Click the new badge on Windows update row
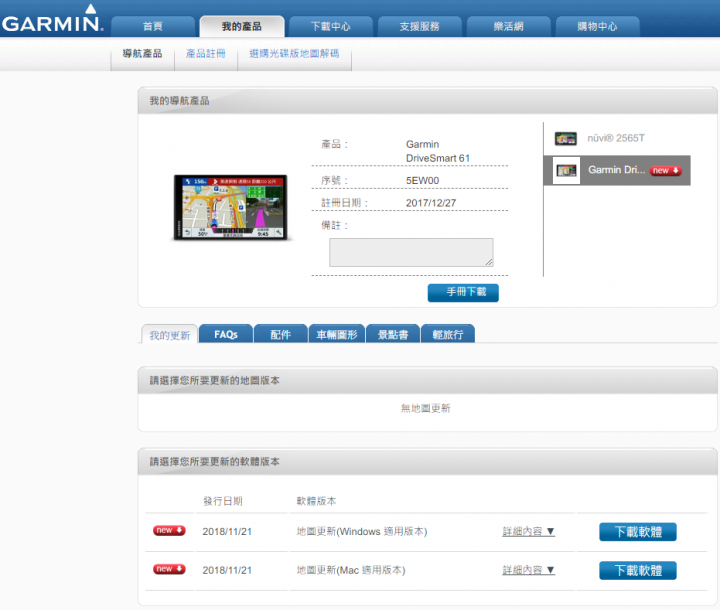Image resolution: width=720 pixels, height=610 pixels. (x=169, y=531)
